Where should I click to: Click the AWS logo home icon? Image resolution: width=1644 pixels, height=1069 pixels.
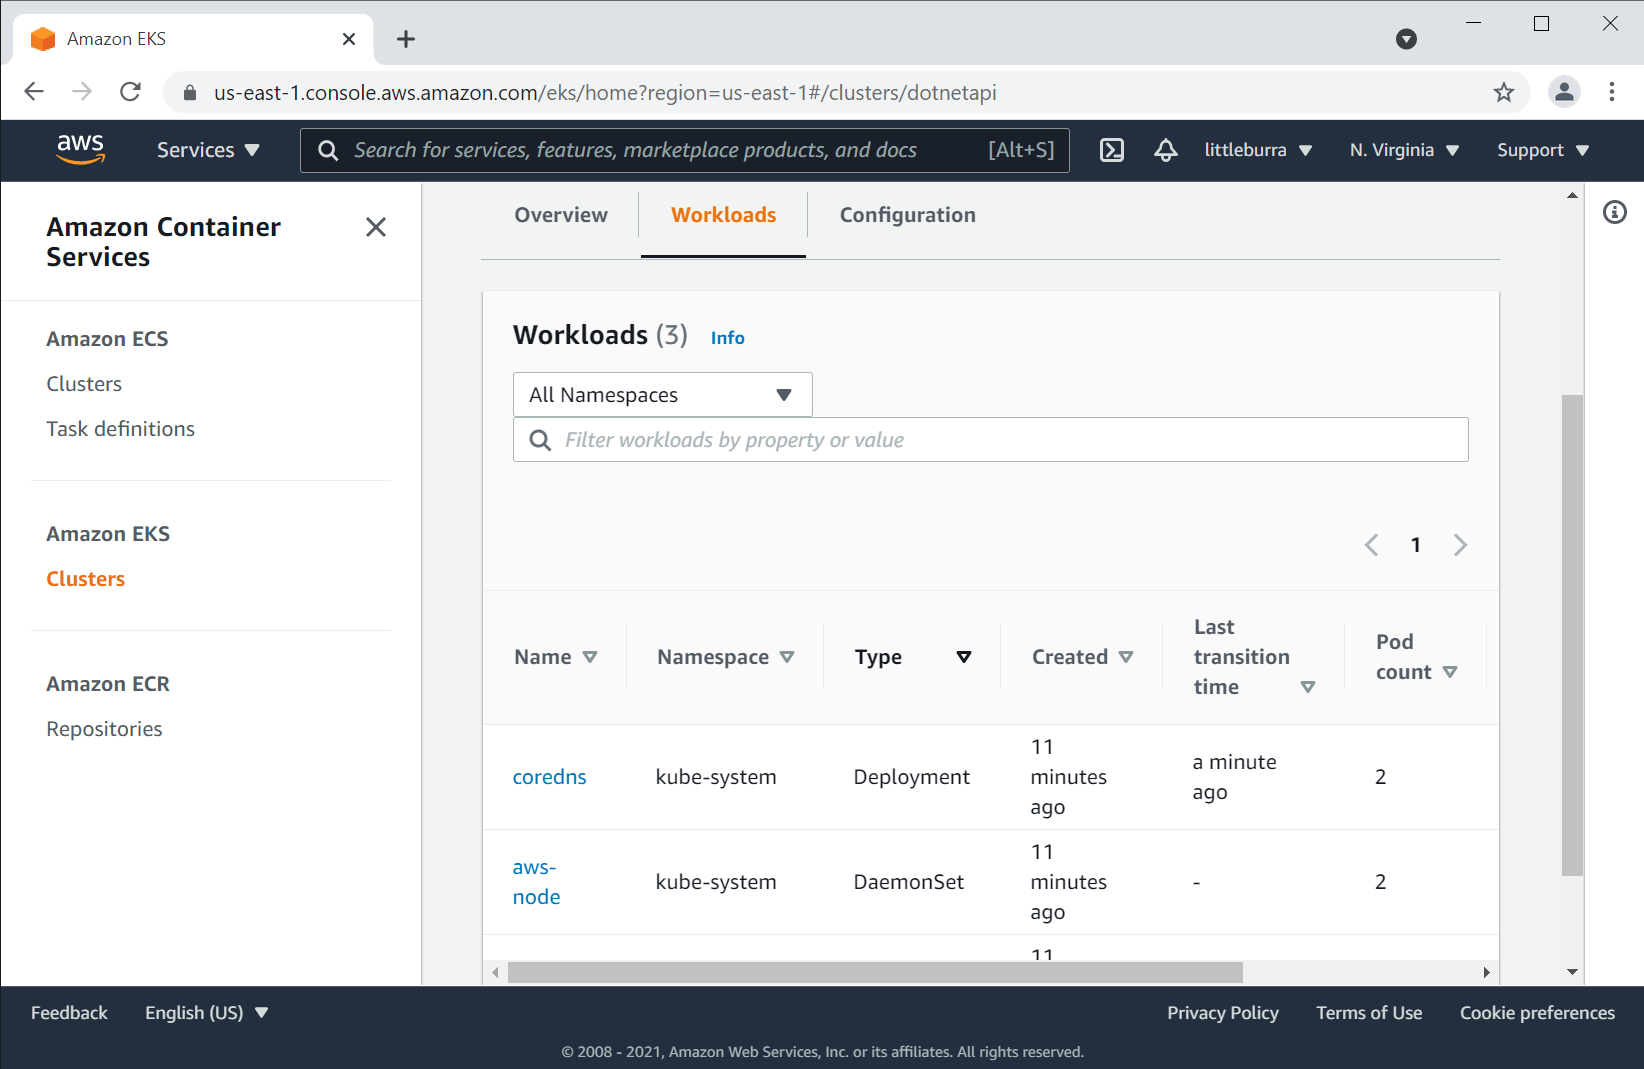click(80, 149)
